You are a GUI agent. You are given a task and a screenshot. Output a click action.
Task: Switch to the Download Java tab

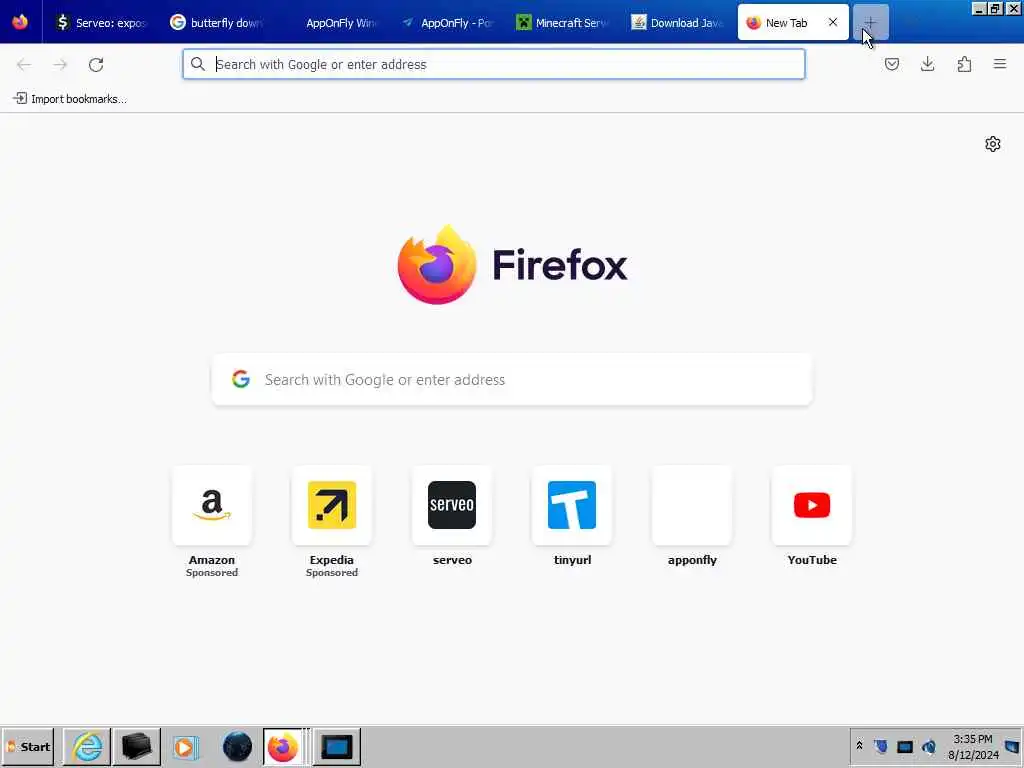(675, 22)
